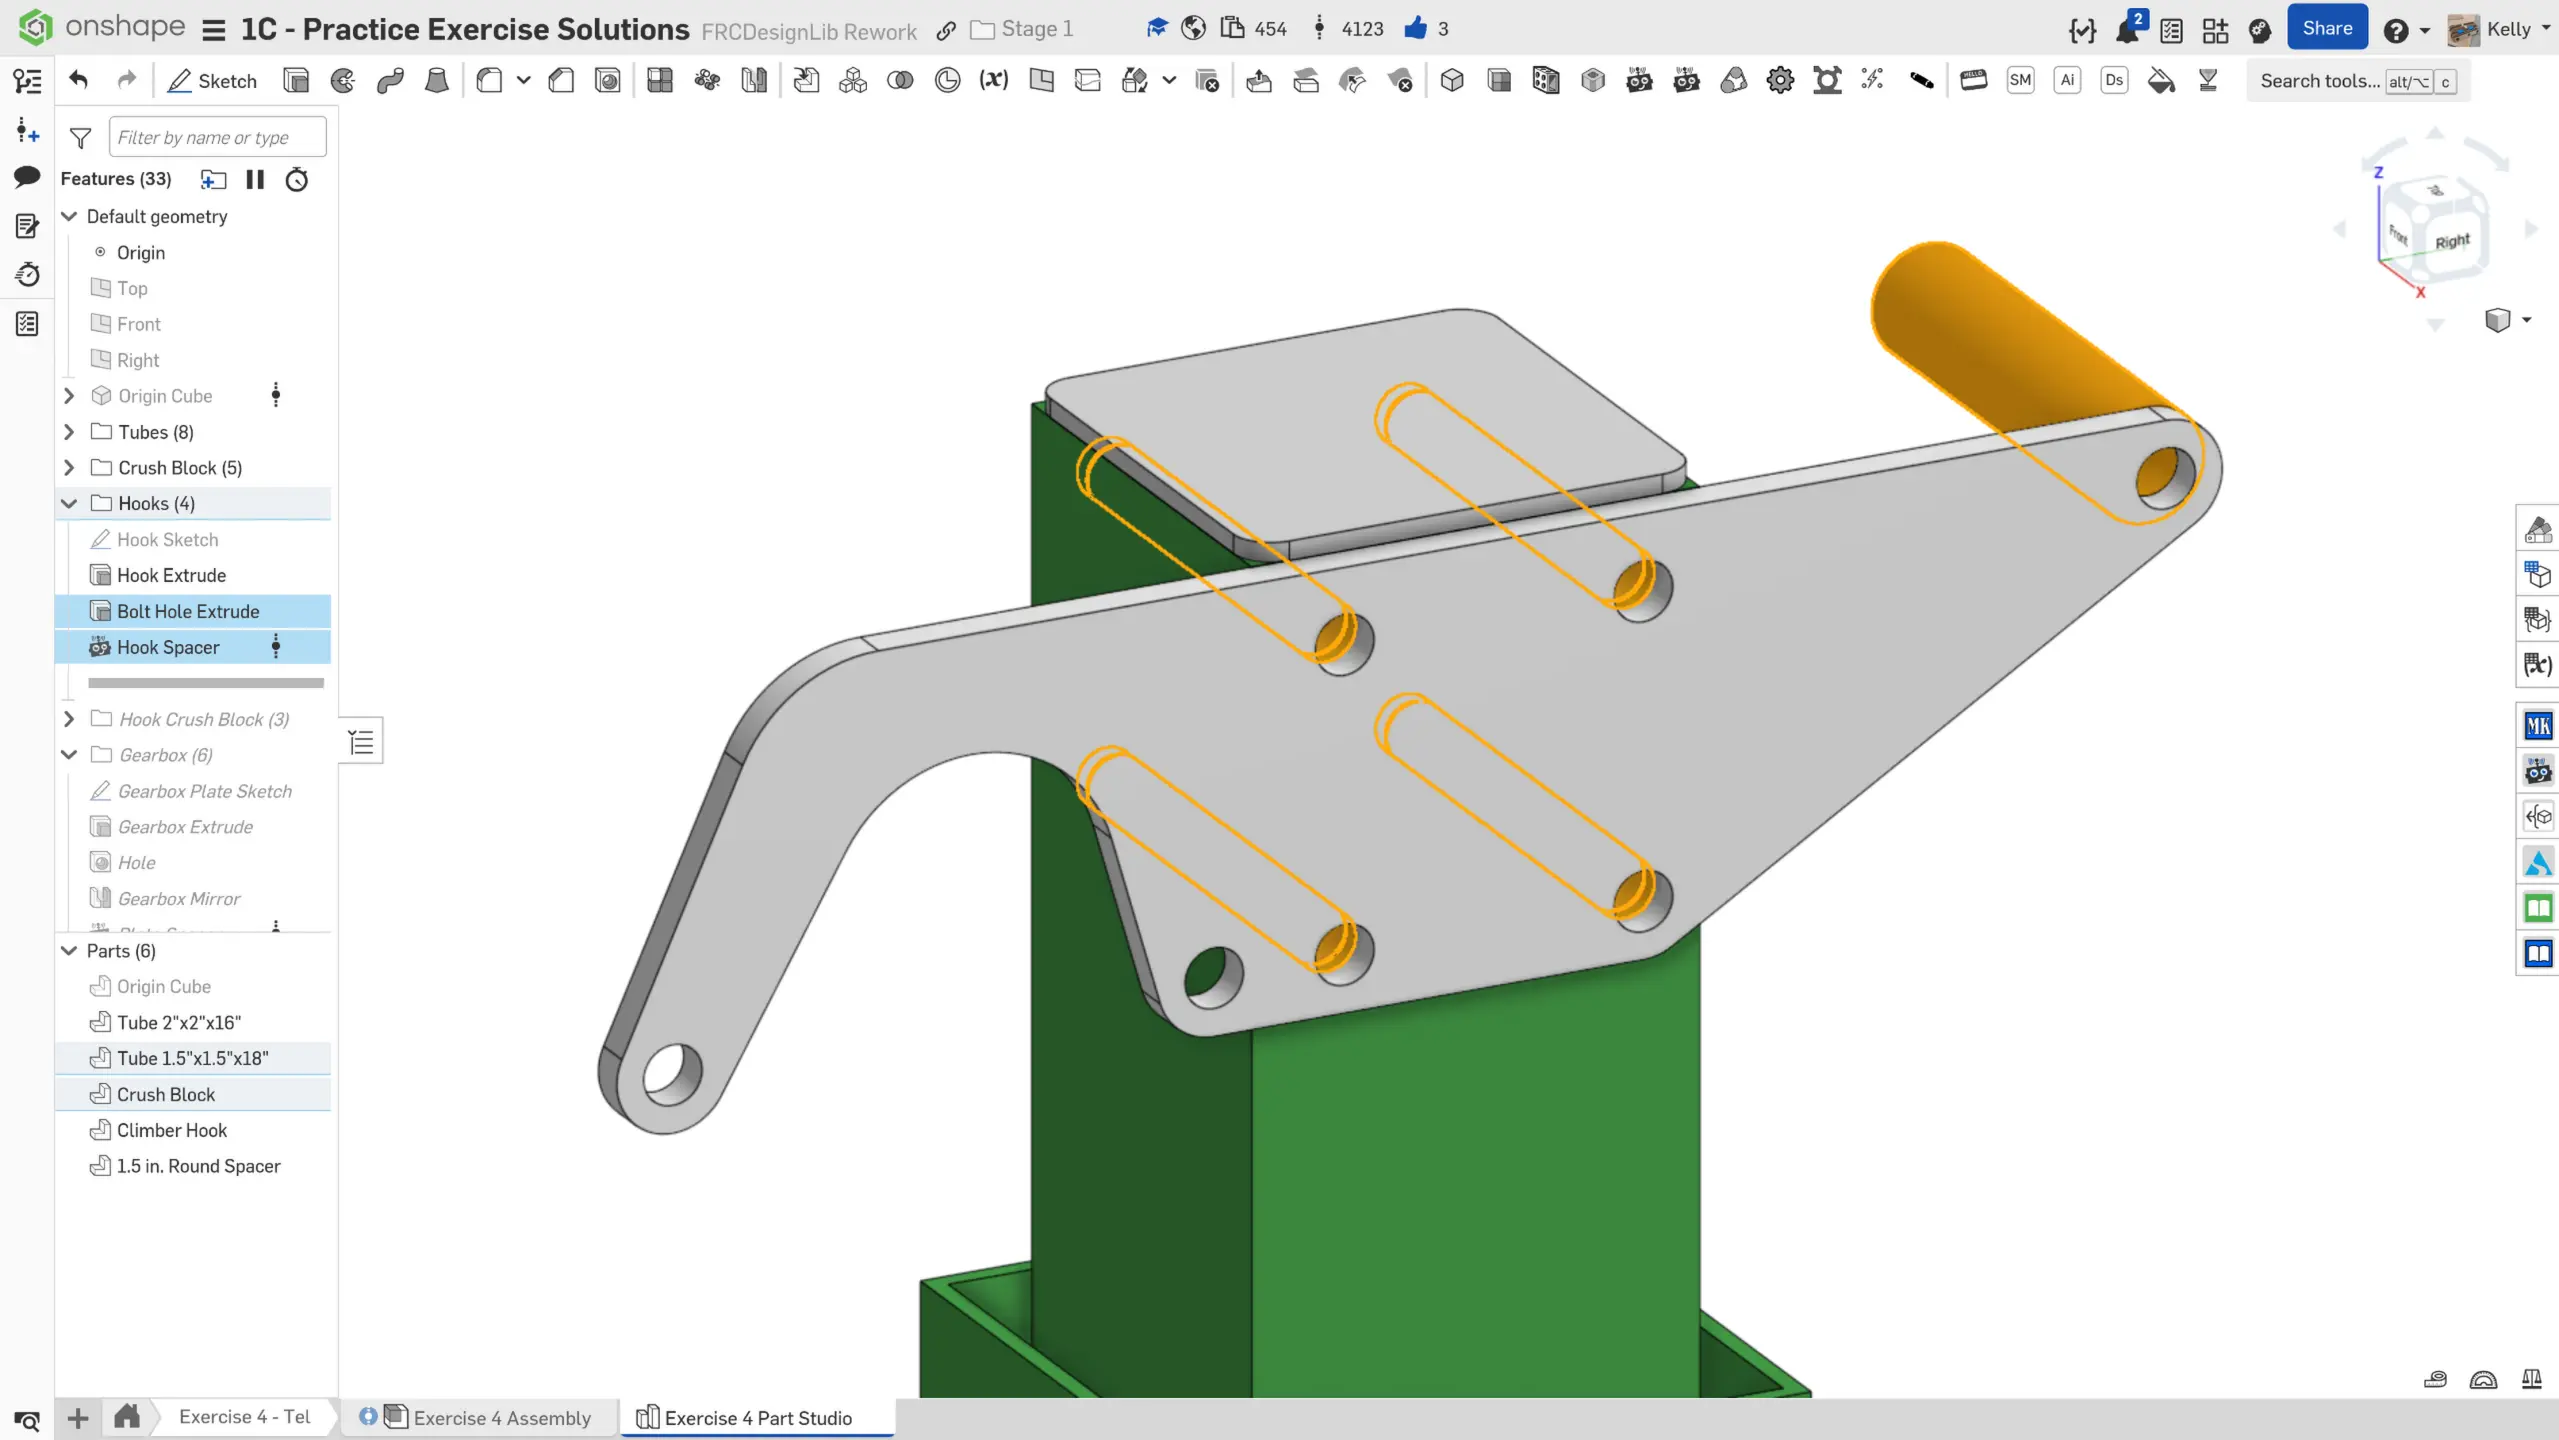This screenshot has height=1440, width=2559.
Task: Toggle the feature filter funnel icon
Action: click(81, 137)
